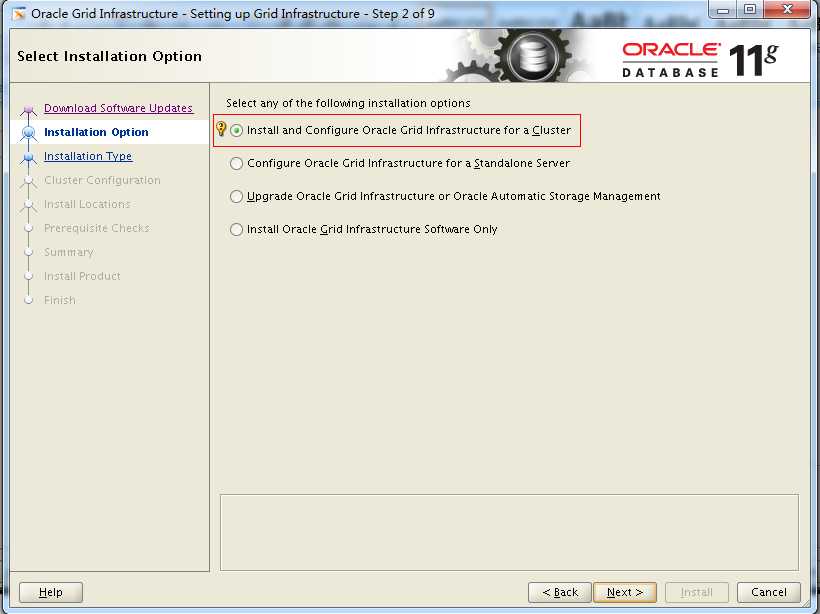Screen dimensions: 820x614
Task: Click the empty message text area
Action: click(x=509, y=532)
